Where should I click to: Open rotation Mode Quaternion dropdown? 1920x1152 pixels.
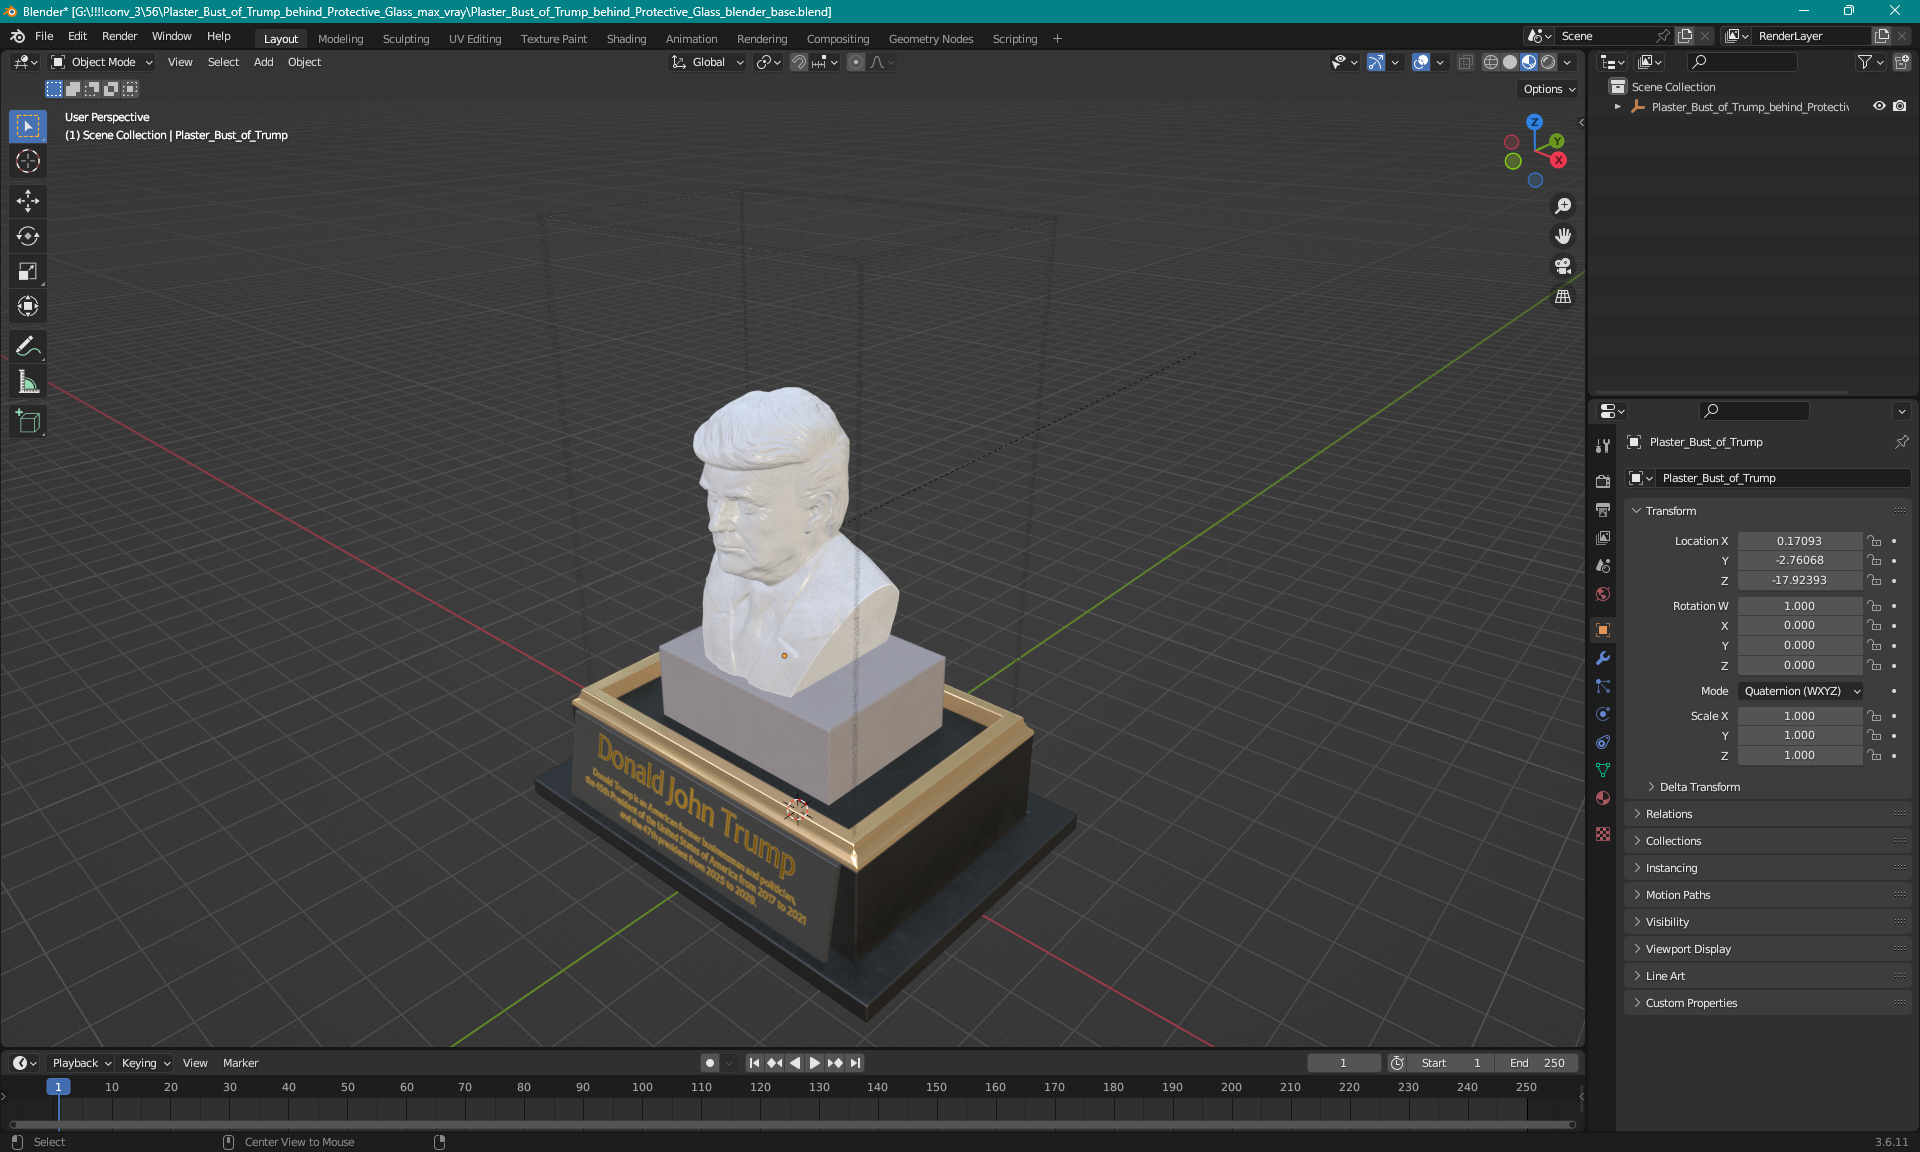[1800, 691]
